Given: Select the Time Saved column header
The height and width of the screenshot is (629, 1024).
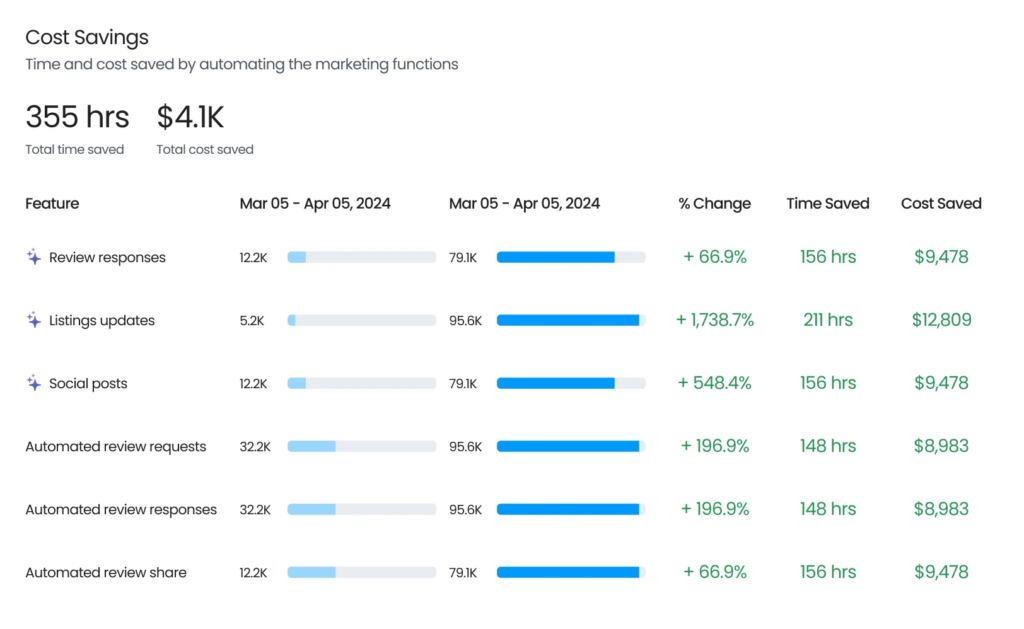Looking at the screenshot, I should pos(828,203).
